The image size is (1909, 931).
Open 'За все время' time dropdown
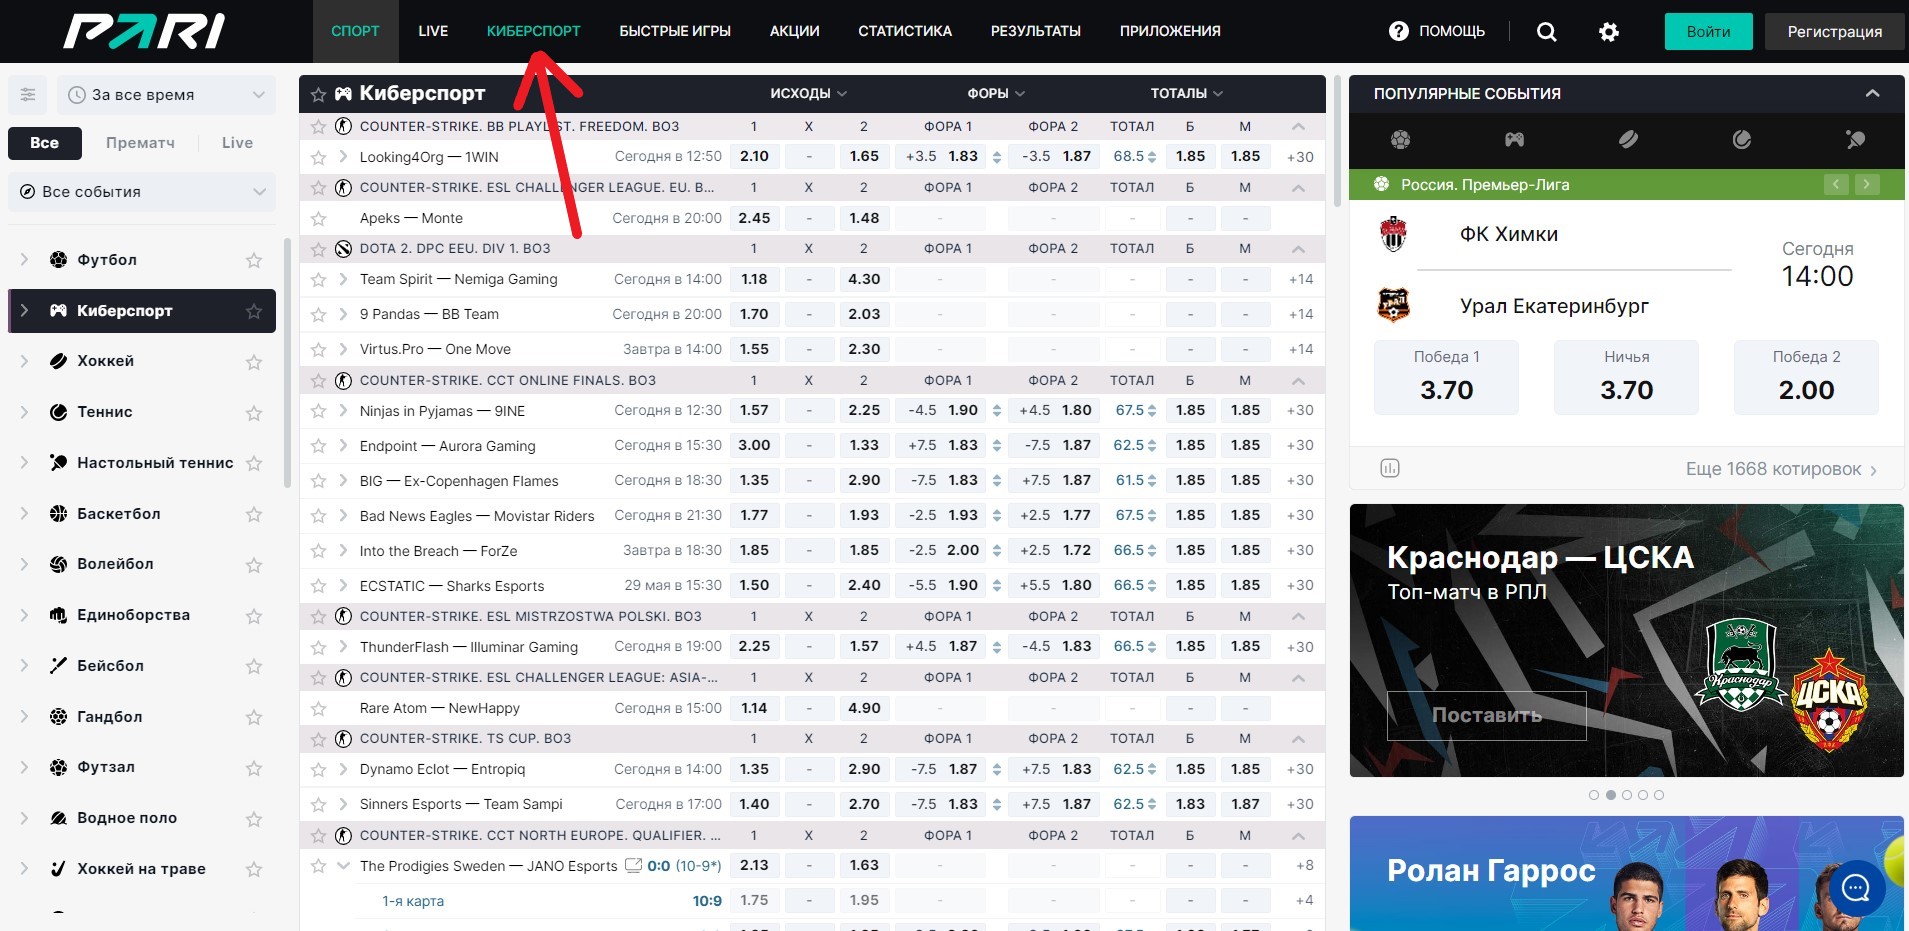coord(166,95)
